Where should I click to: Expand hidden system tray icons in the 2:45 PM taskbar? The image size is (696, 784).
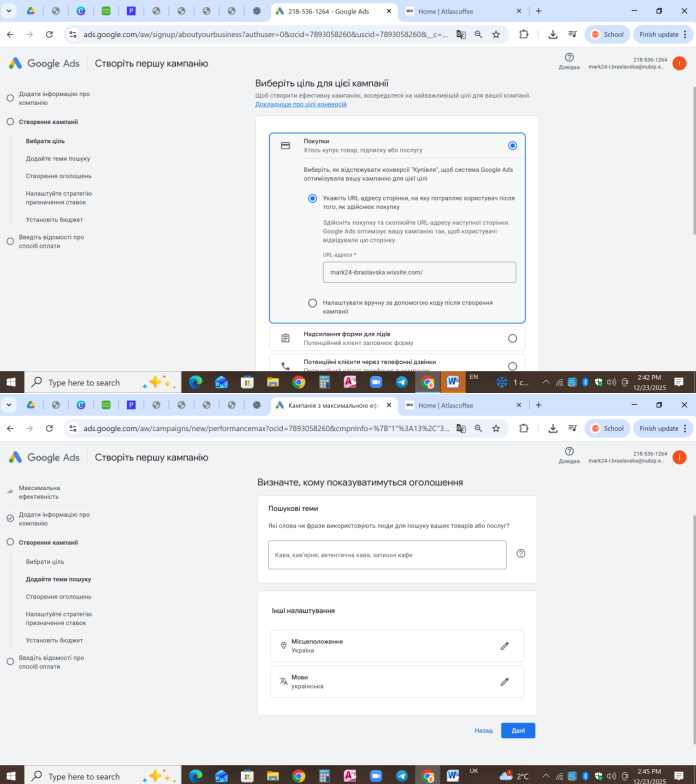coord(546,776)
